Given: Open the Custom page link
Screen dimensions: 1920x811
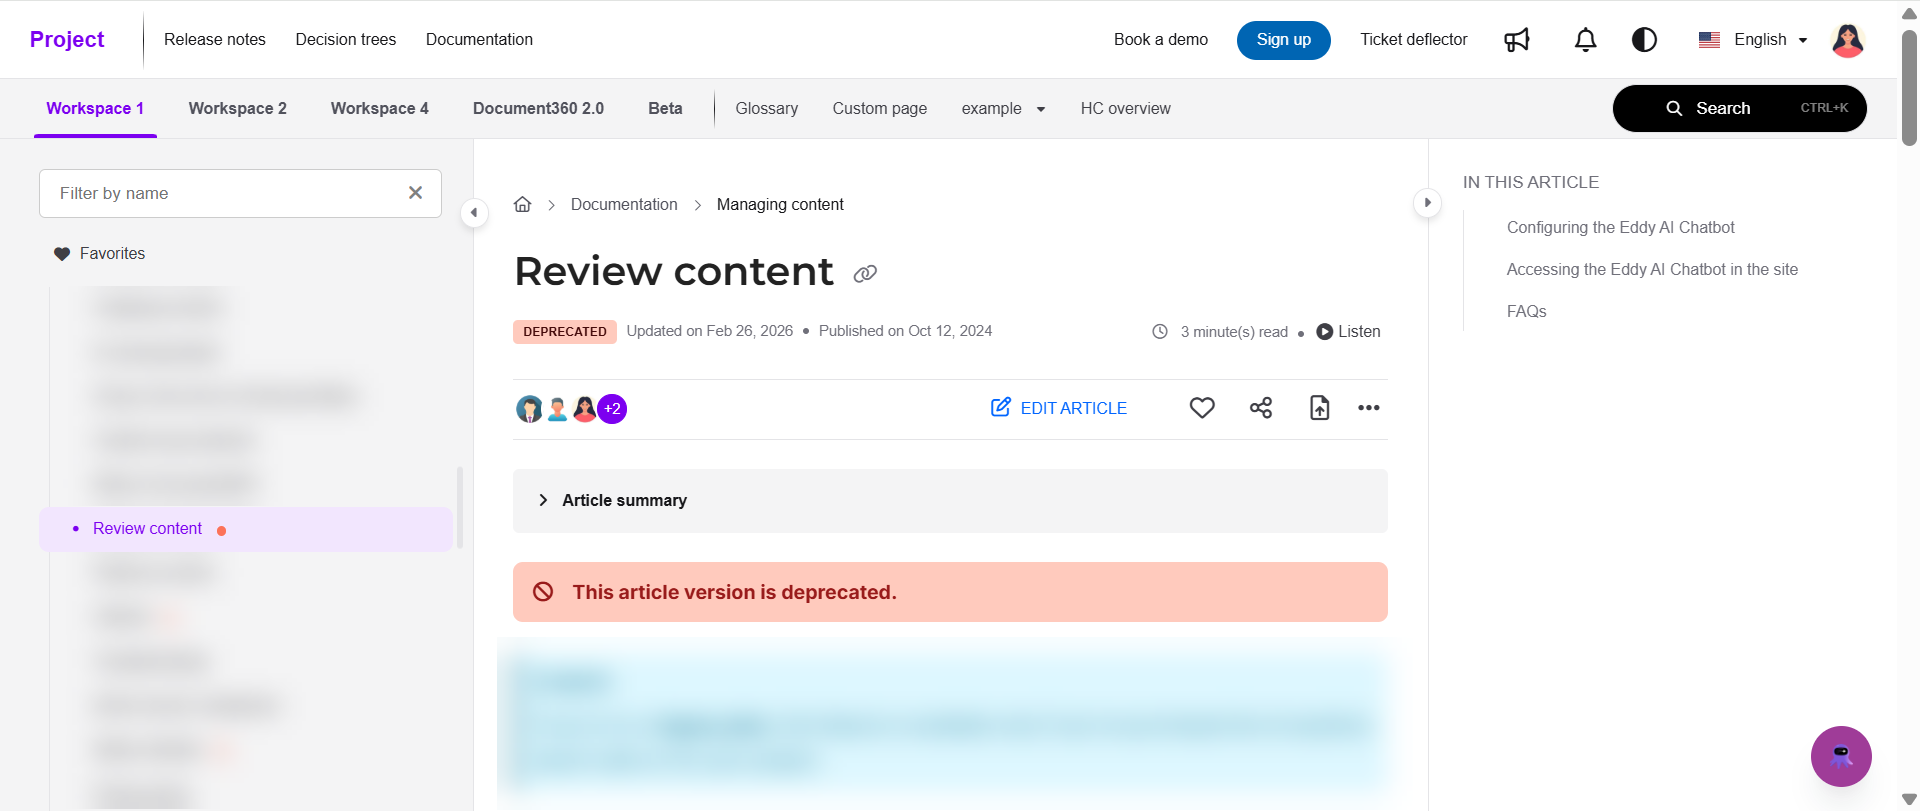Looking at the screenshot, I should click(880, 108).
